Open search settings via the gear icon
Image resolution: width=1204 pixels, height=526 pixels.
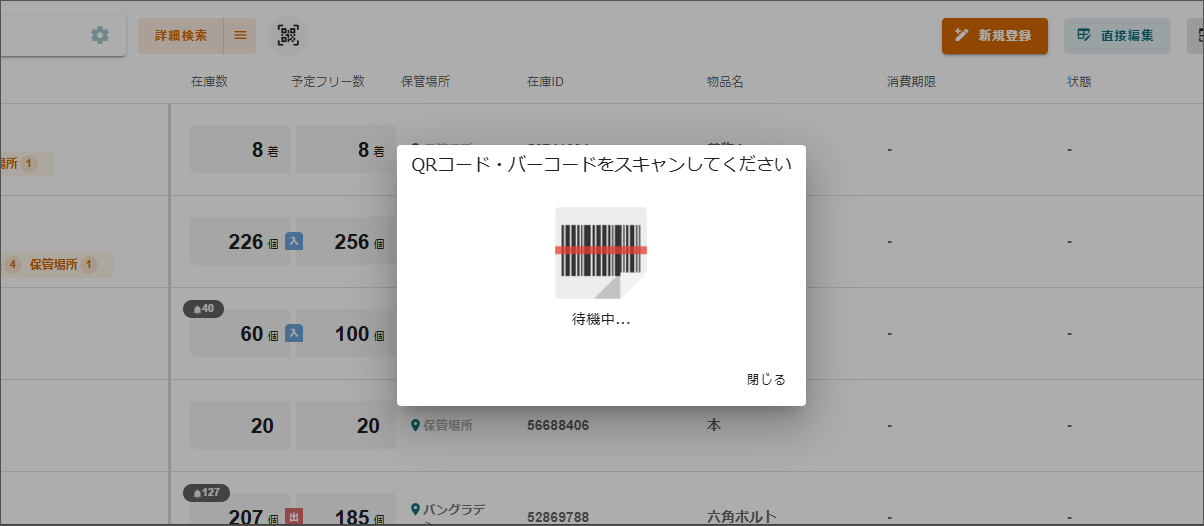coord(100,35)
